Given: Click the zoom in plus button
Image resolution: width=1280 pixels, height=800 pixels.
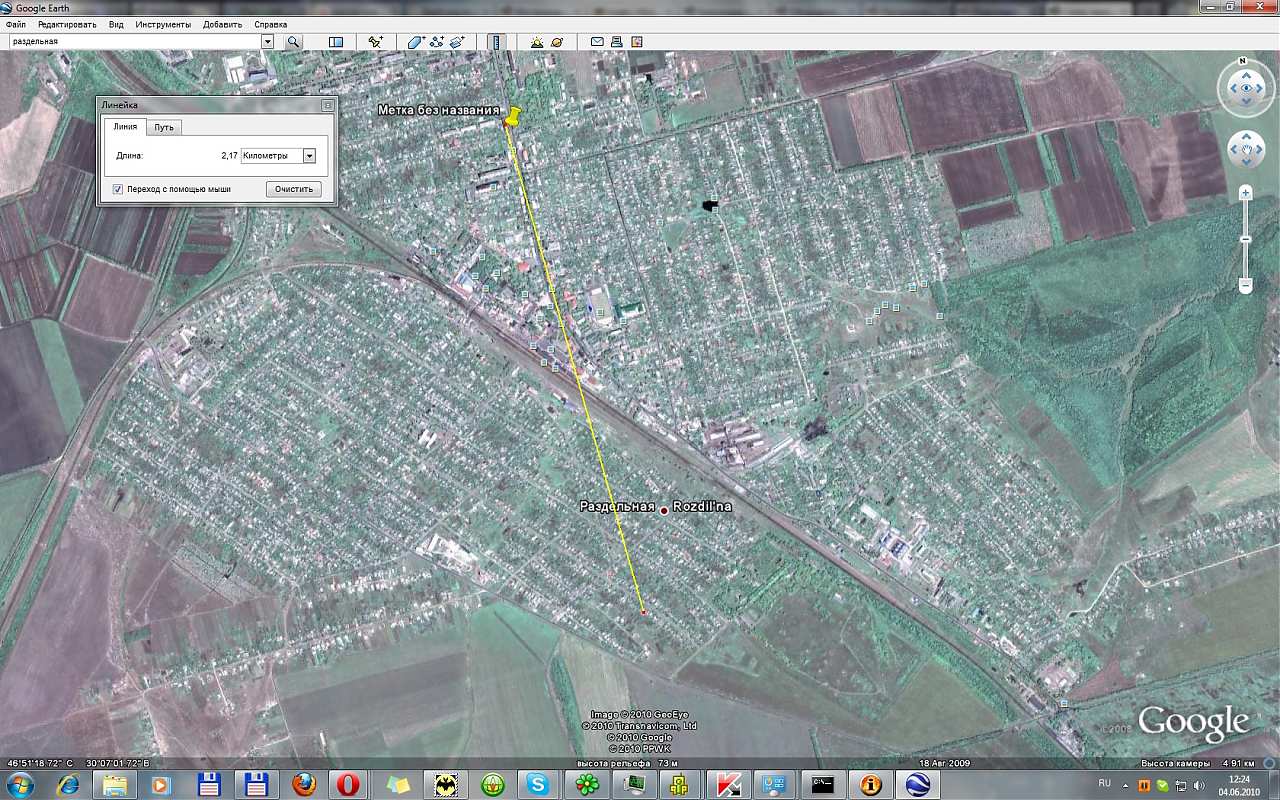Looking at the screenshot, I should click(1246, 192).
